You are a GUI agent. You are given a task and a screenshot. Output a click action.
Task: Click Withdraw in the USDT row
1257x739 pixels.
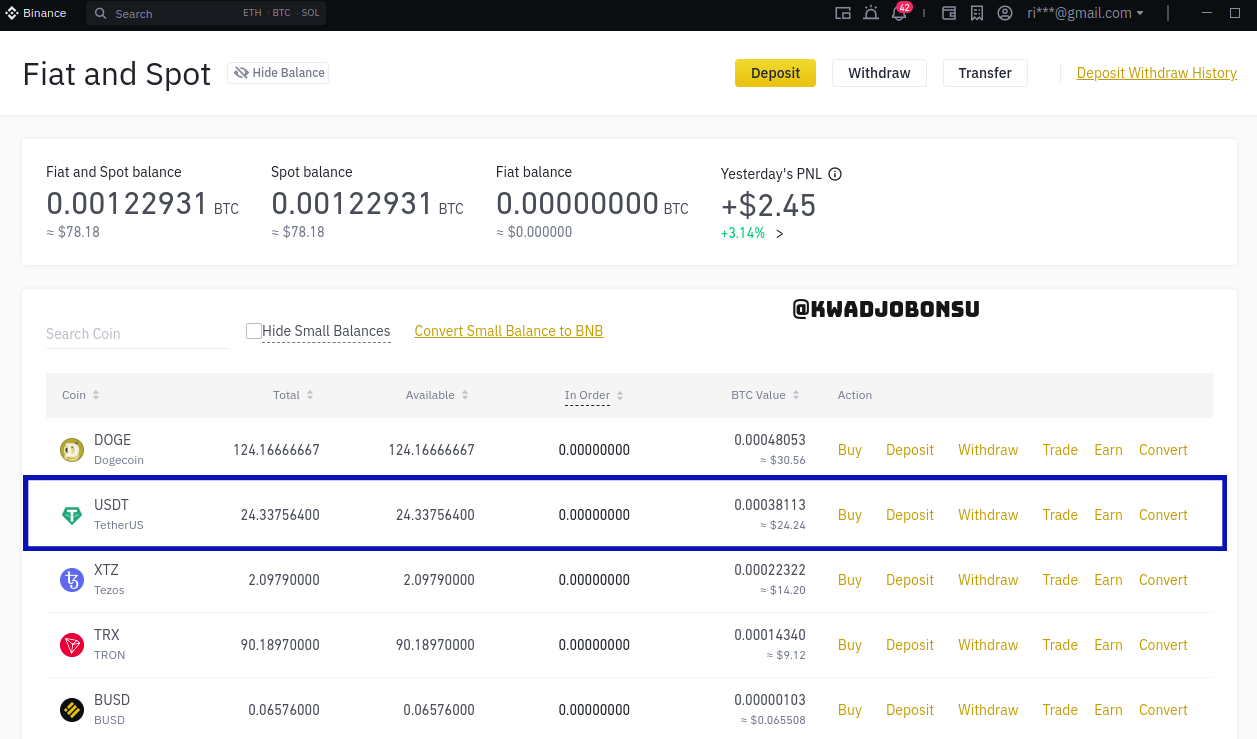tap(988, 515)
